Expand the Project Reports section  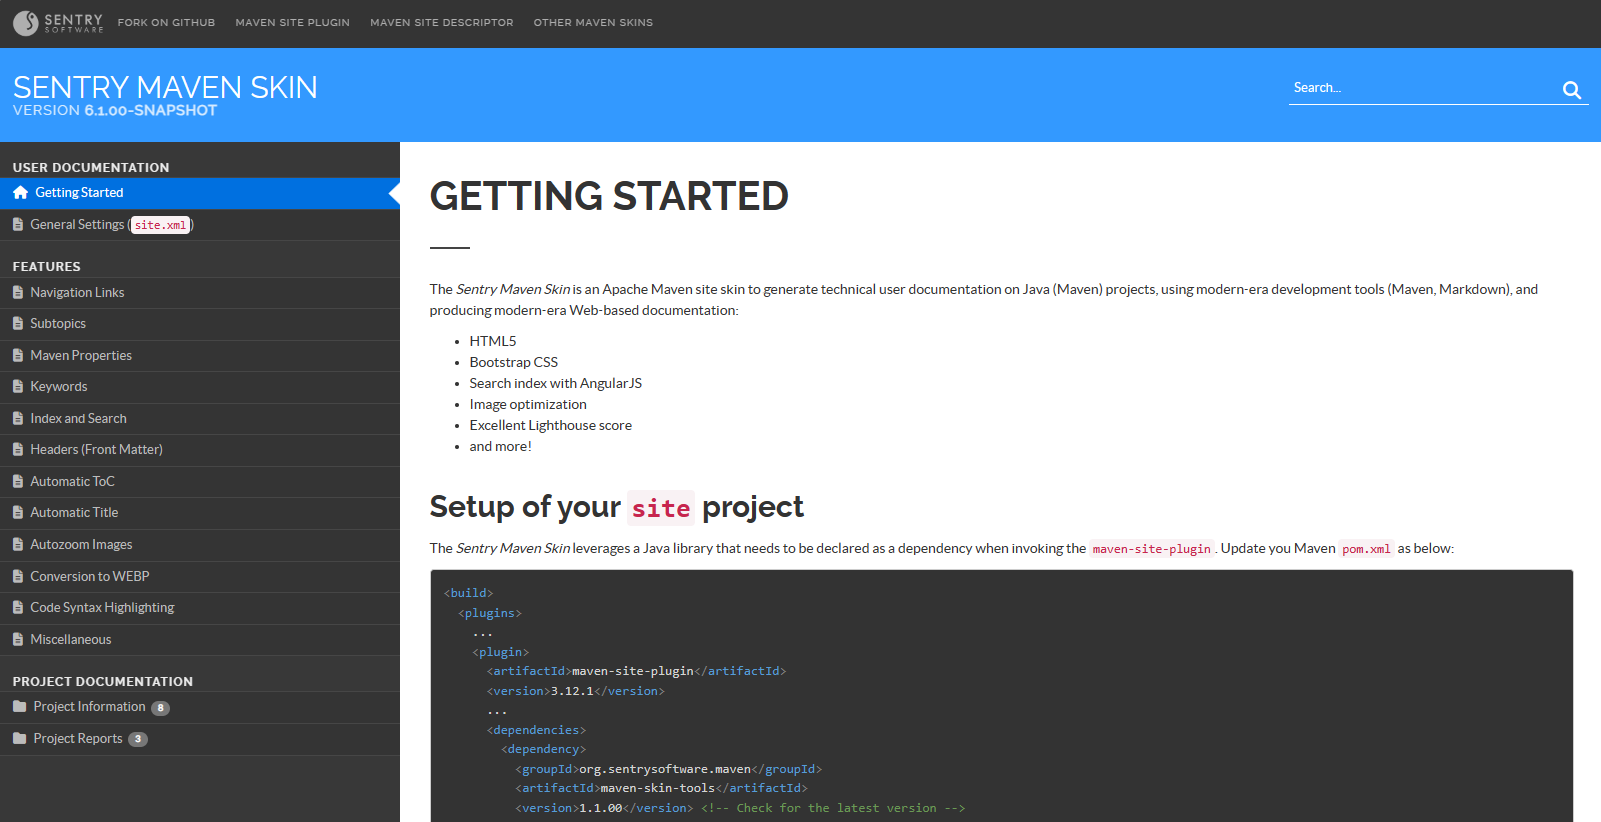pos(200,739)
